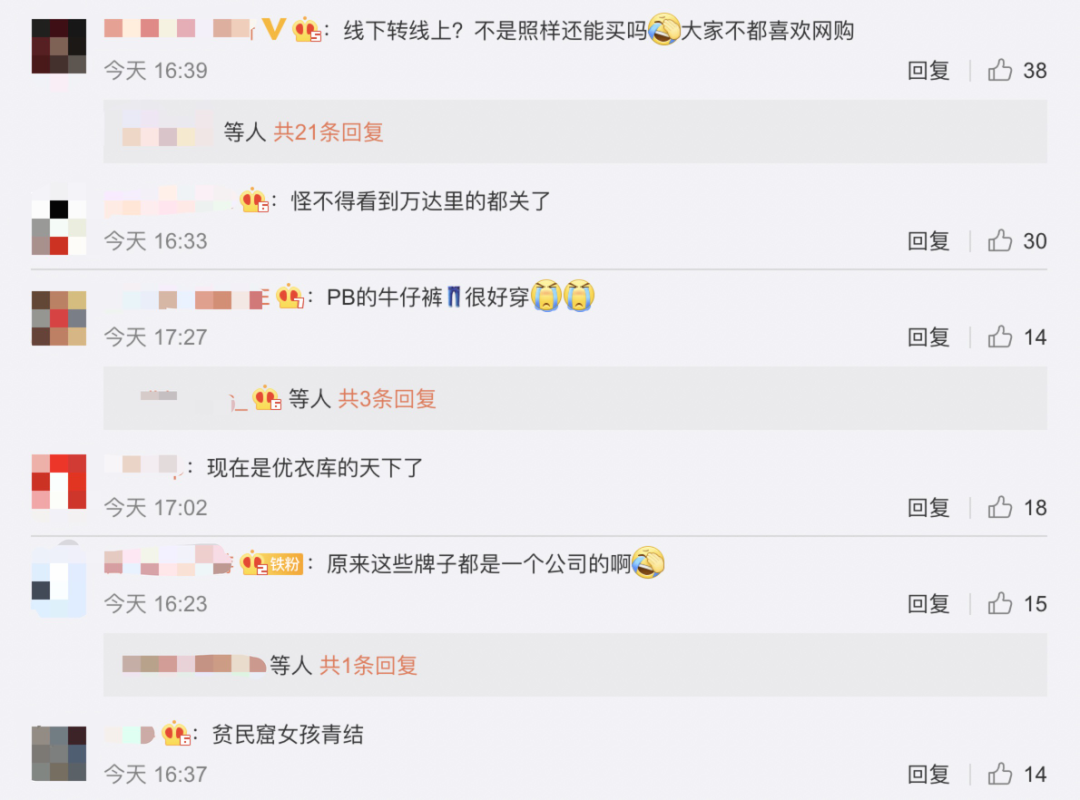Like the 一个公司 comment with 15 likes
Image resolution: width=1080 pixels, height=800 pixels.
pyautogui.click(x=999, y=604)
